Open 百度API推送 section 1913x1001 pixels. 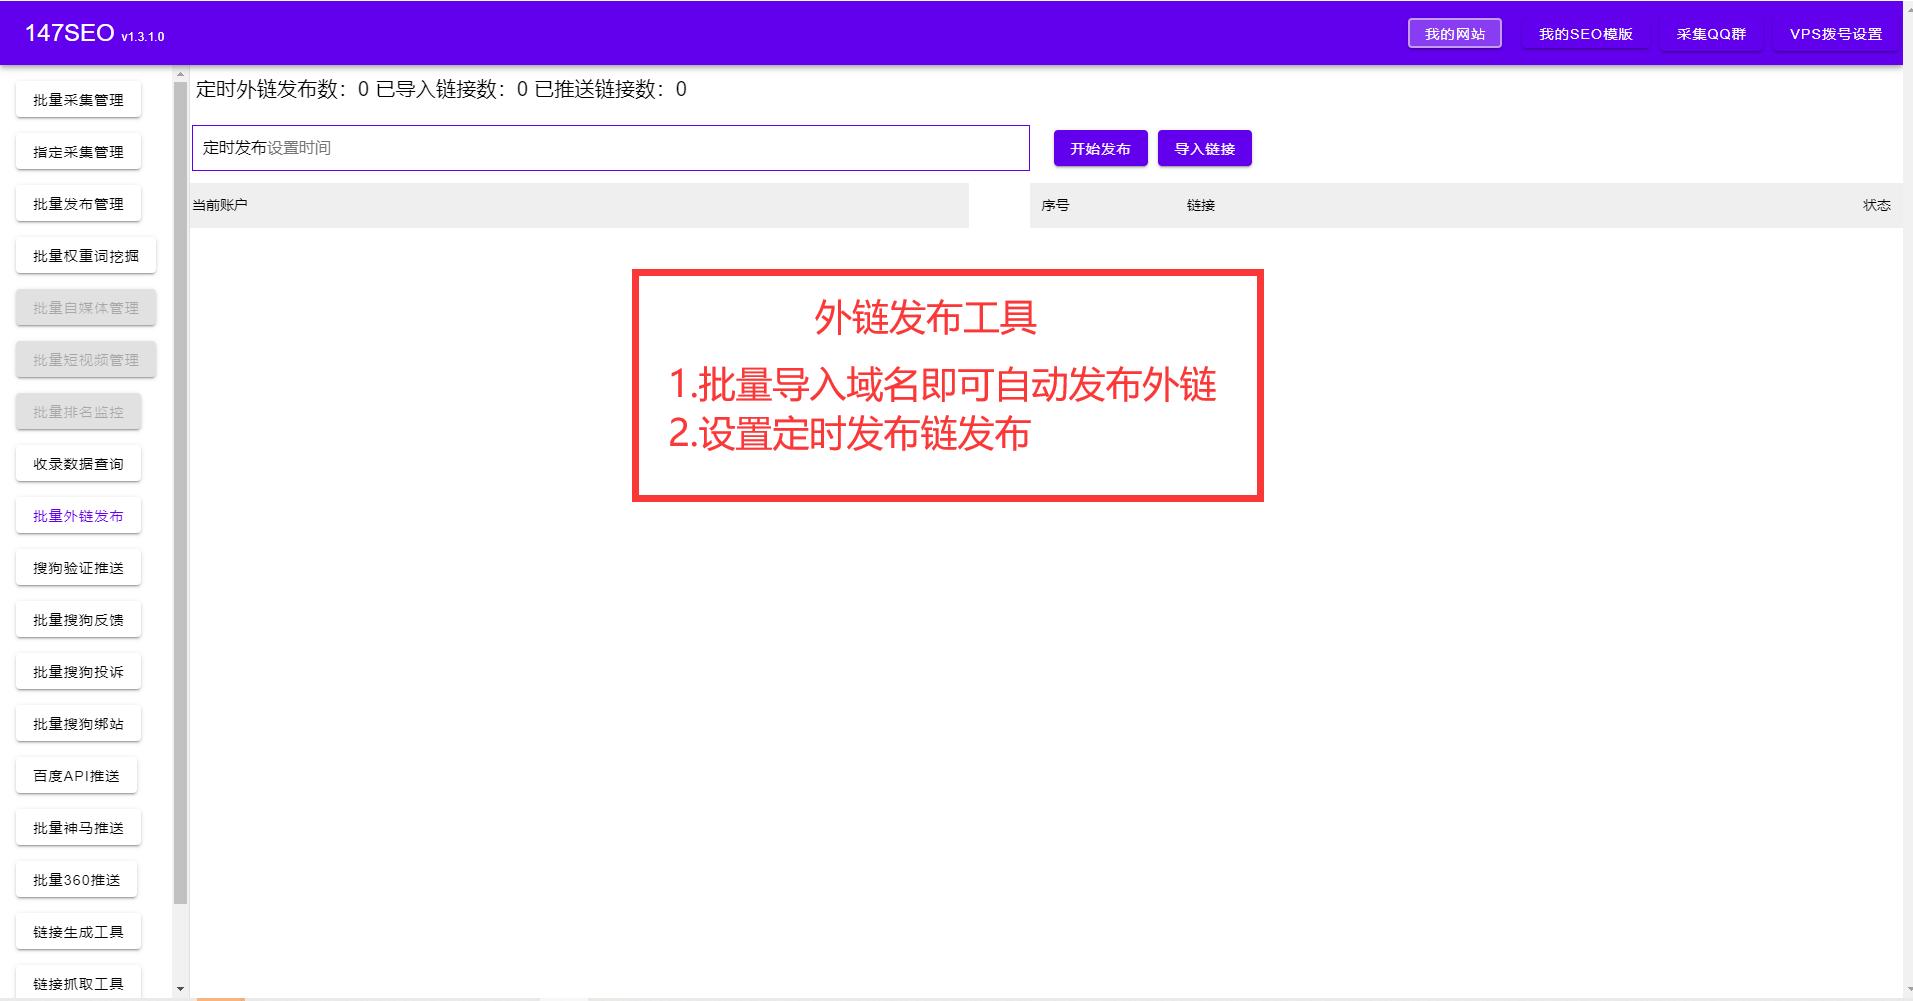tap(76, 775)
